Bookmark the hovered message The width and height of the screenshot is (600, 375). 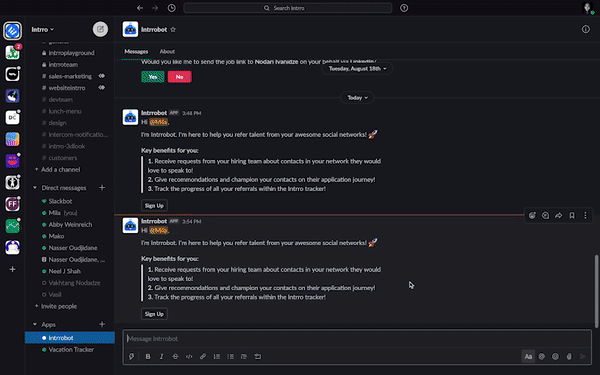pos(572,215)
